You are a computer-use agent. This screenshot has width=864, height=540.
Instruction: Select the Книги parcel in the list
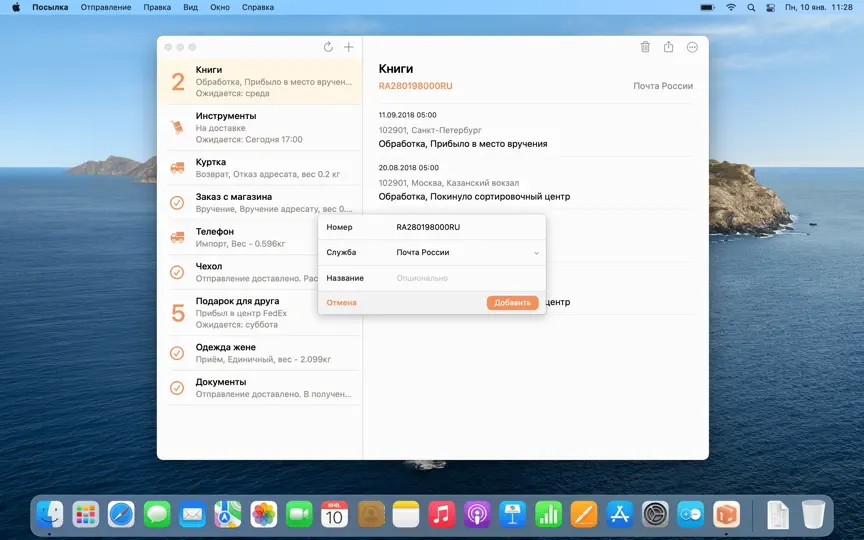(260, 82)
